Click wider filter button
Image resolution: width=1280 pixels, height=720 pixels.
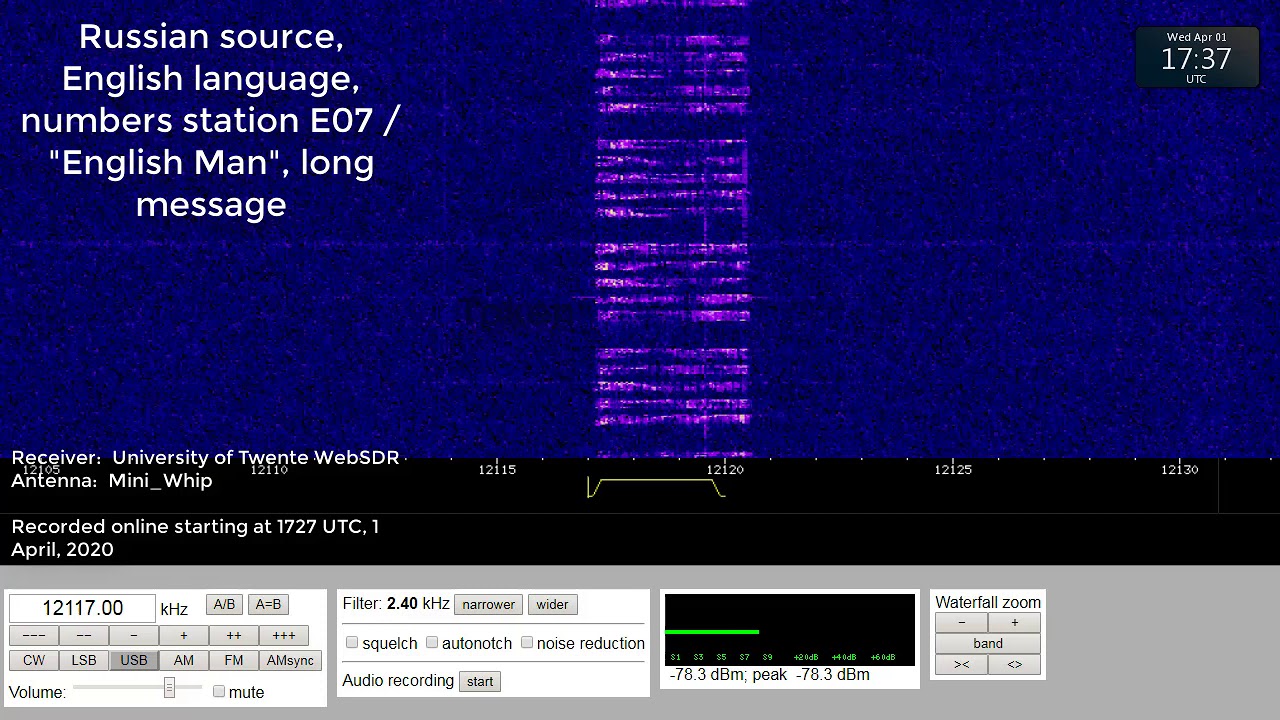(552, 605)
